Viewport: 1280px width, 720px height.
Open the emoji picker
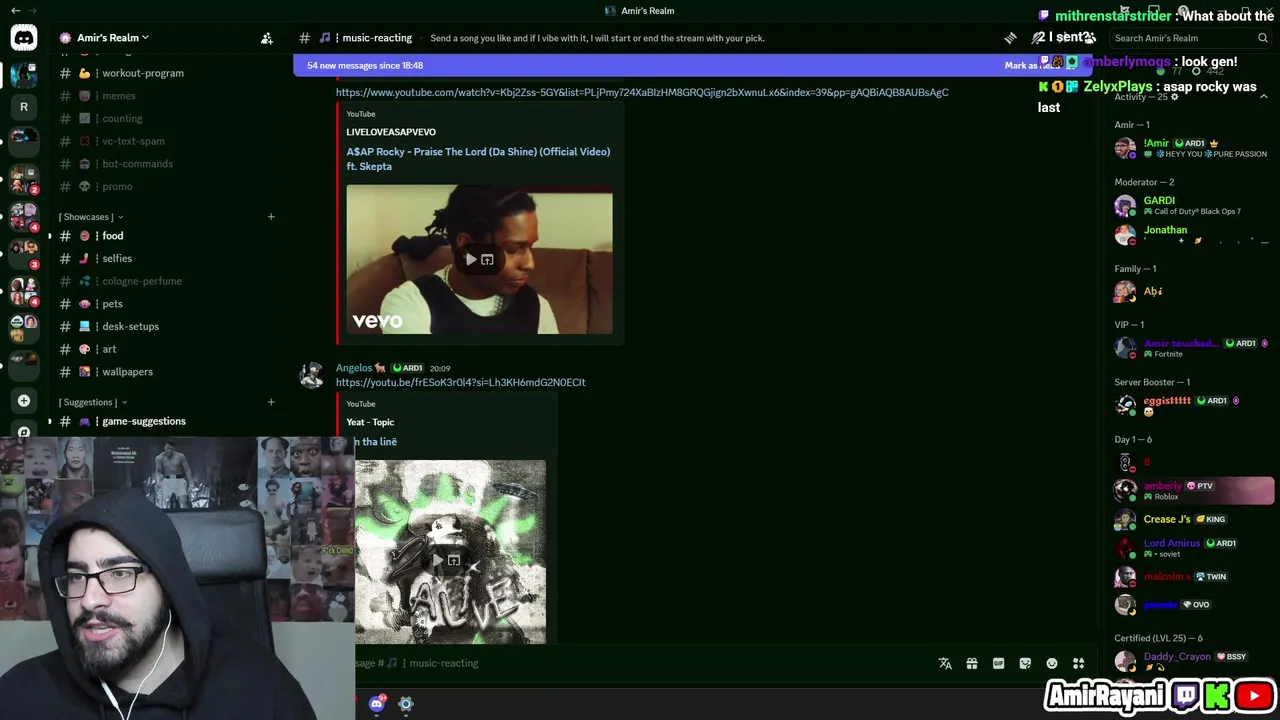[x=1051, y=663]
